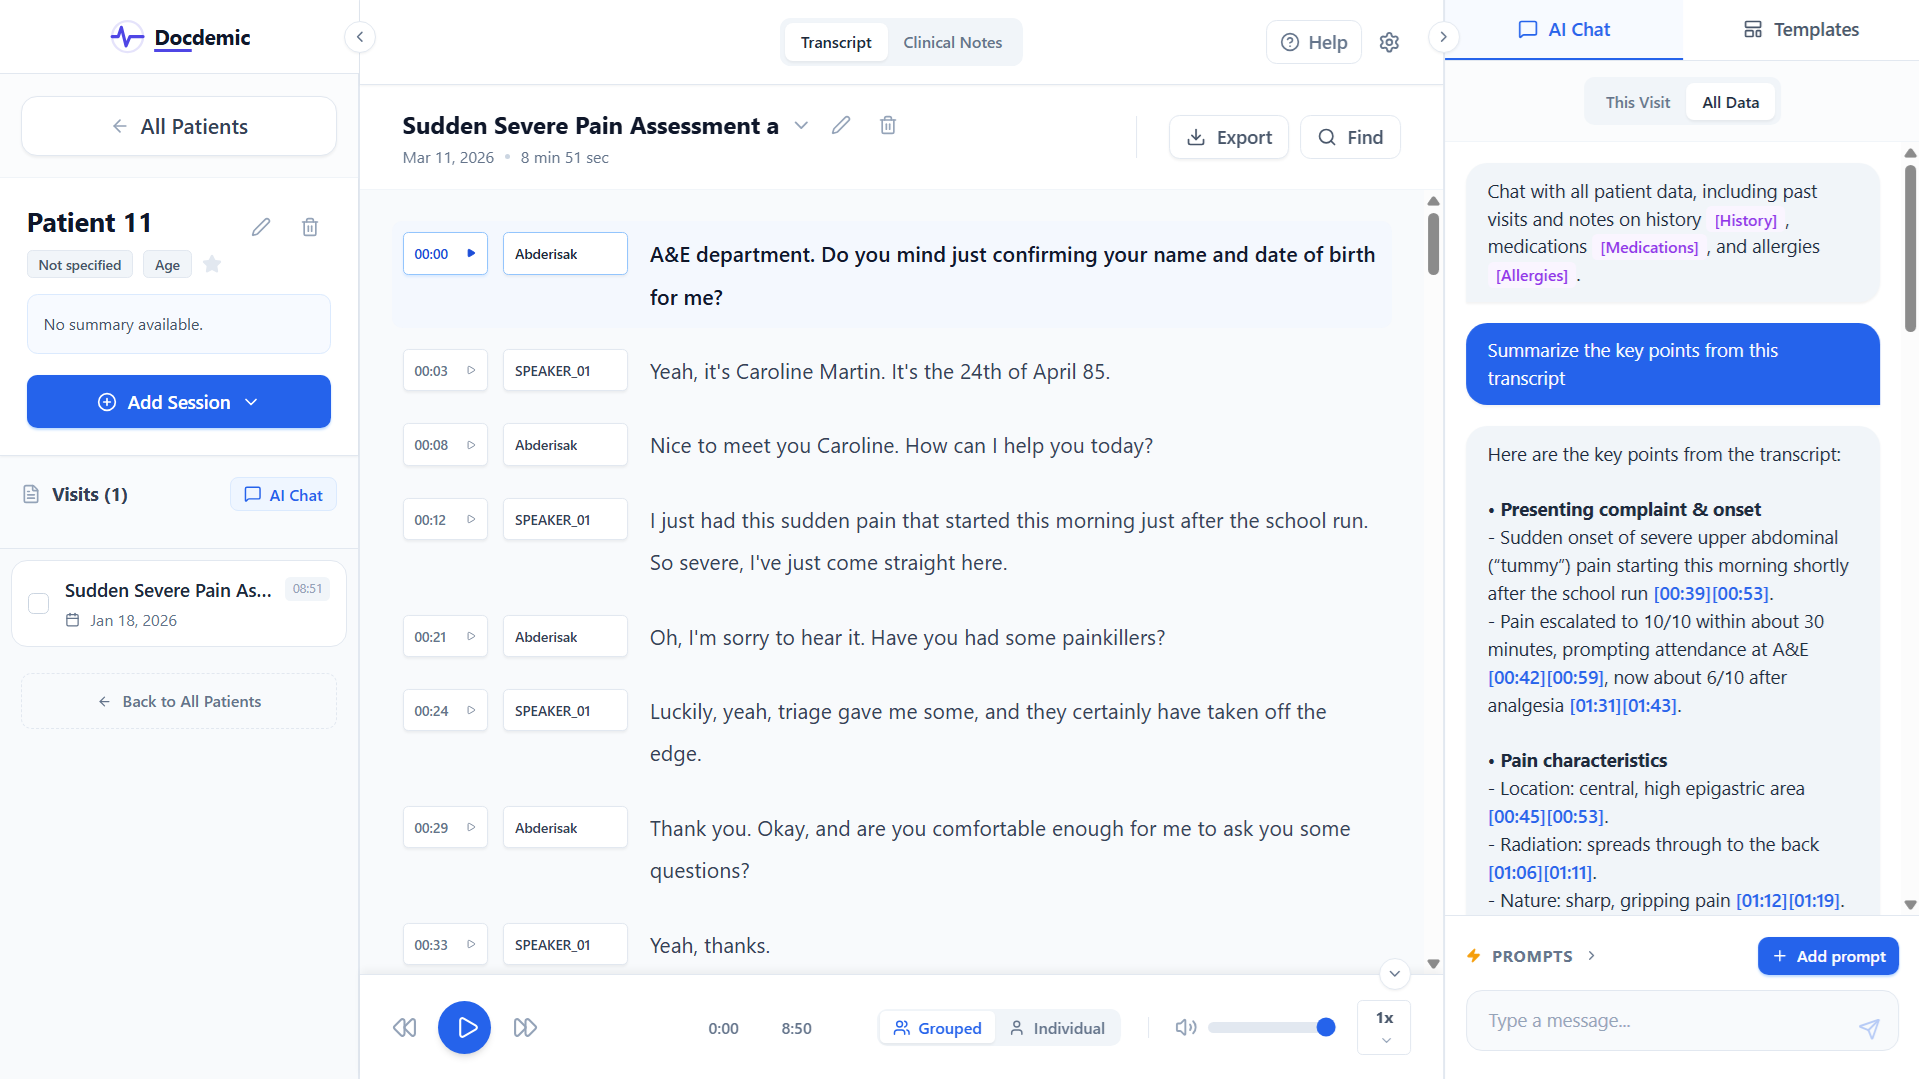Open the AI Chat tab
Screen dimensions: 1919x1079
(x=1564, y=30)
